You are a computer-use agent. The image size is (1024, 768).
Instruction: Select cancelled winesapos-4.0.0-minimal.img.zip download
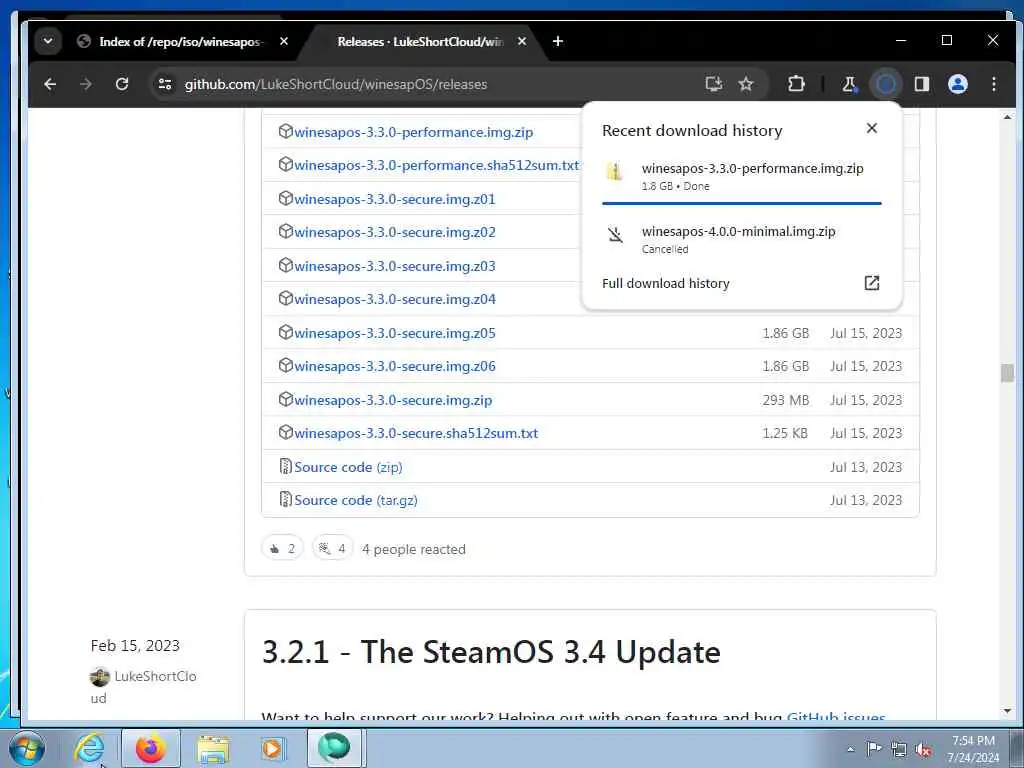click(x=742, y=239)
